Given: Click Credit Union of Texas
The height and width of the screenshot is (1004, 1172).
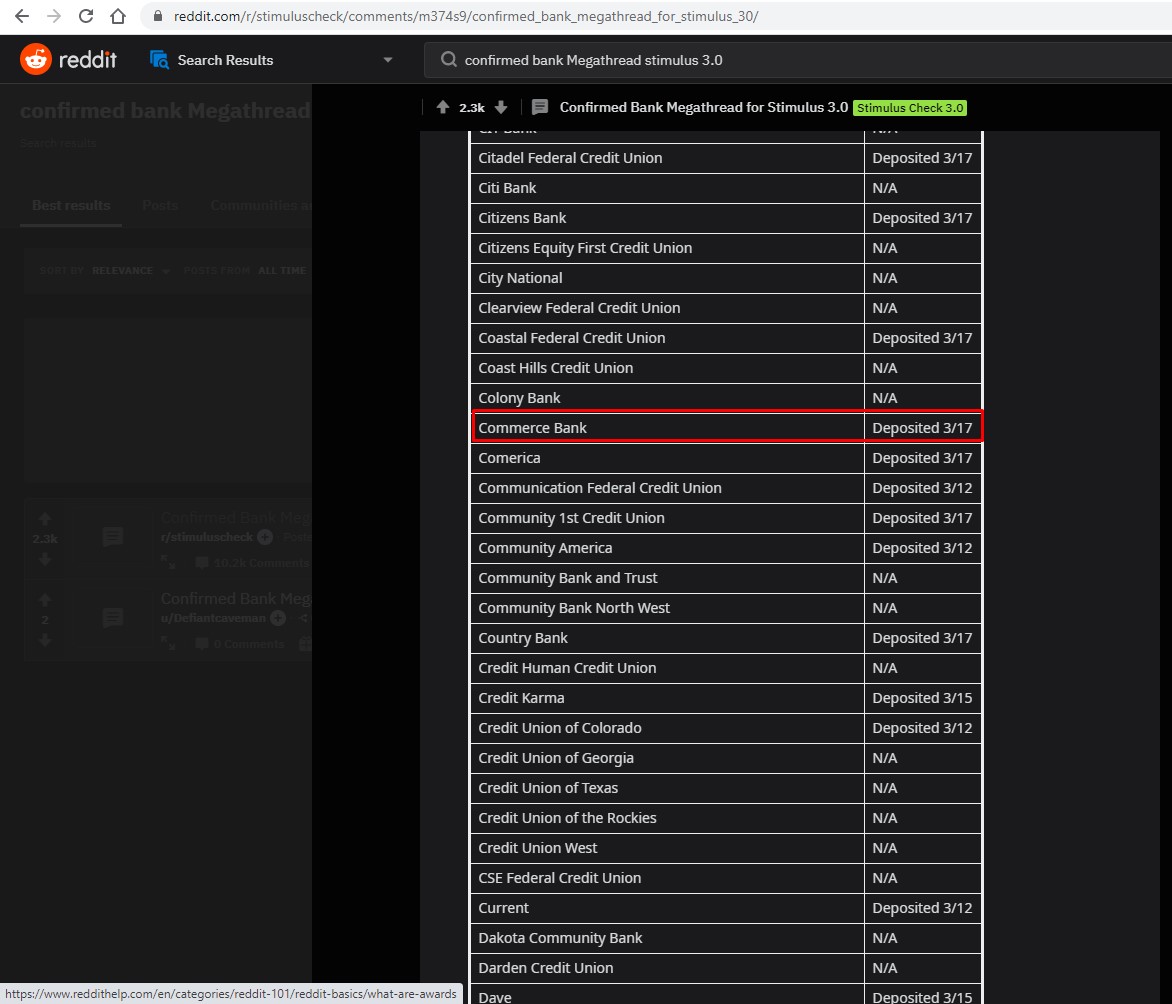Looking at the screenshot, I should 667,788.
